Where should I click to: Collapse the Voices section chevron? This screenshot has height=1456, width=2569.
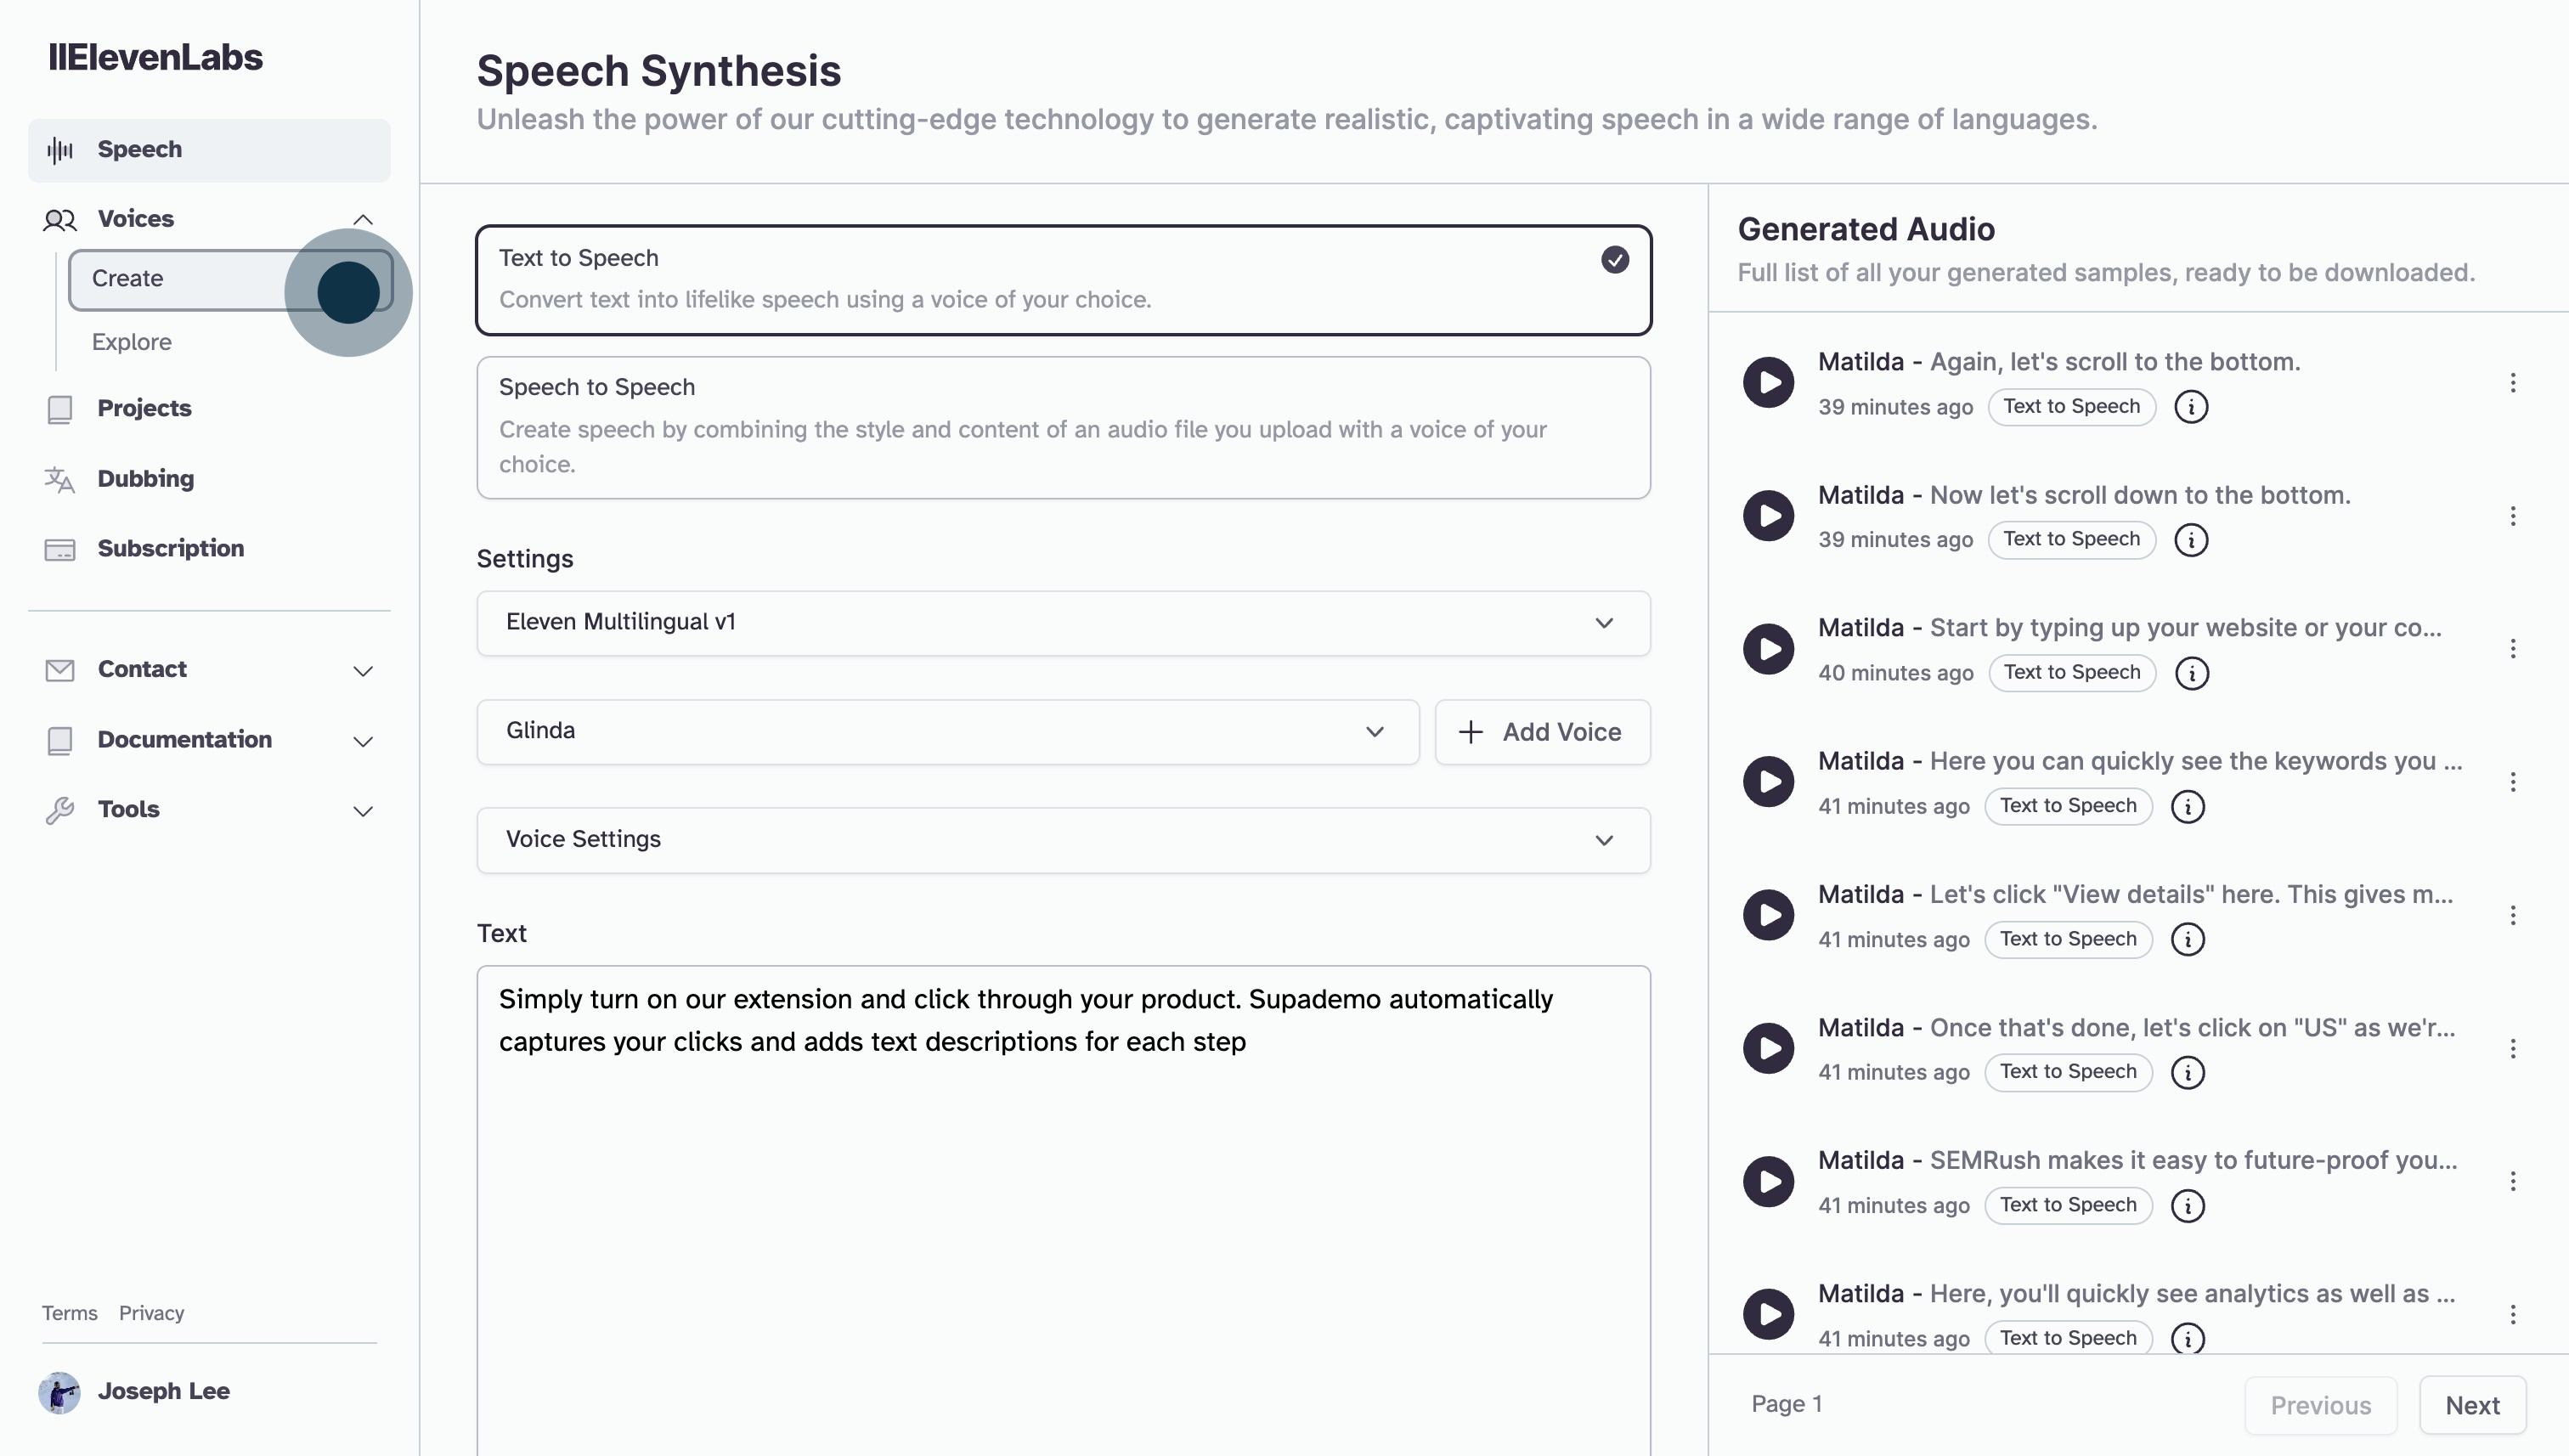(x=363, y=220)
